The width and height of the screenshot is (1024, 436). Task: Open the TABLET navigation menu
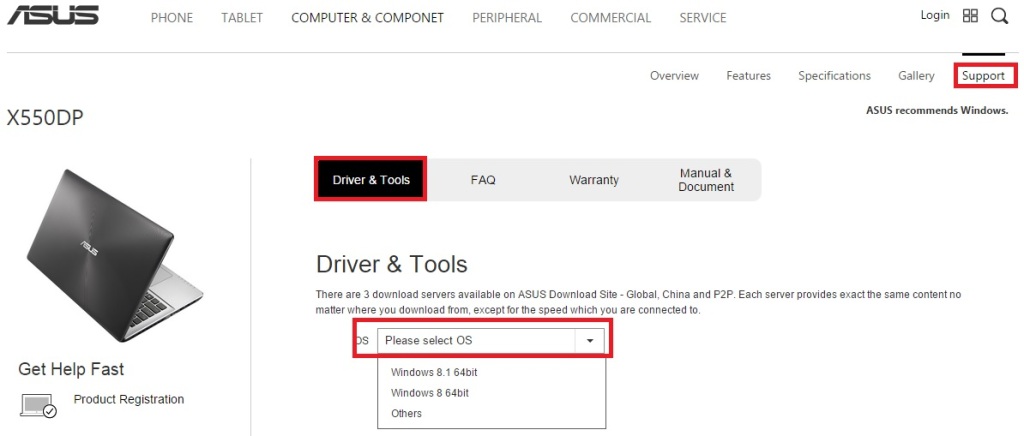(242, 18)
